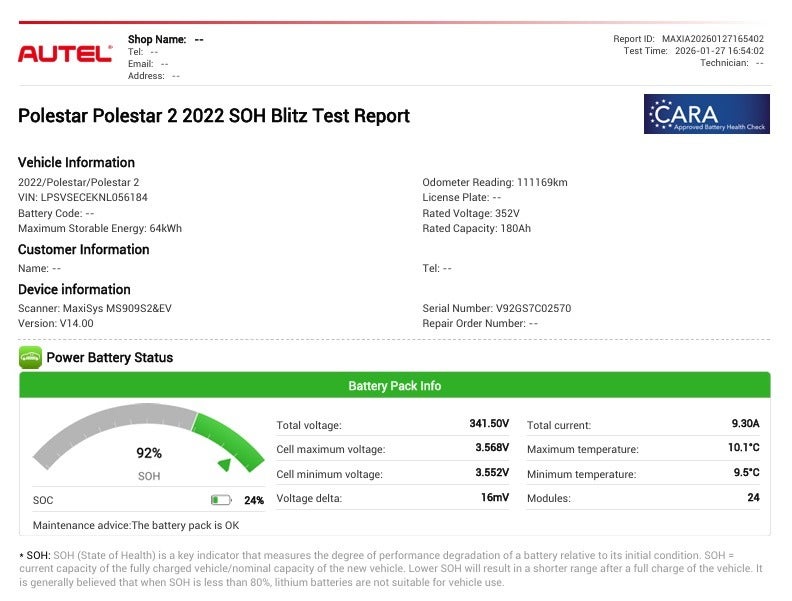Viewport: 792px width, 601px height.
Task: Click the Voltage delta value 16mV
Action: click(x=494, y=497)
